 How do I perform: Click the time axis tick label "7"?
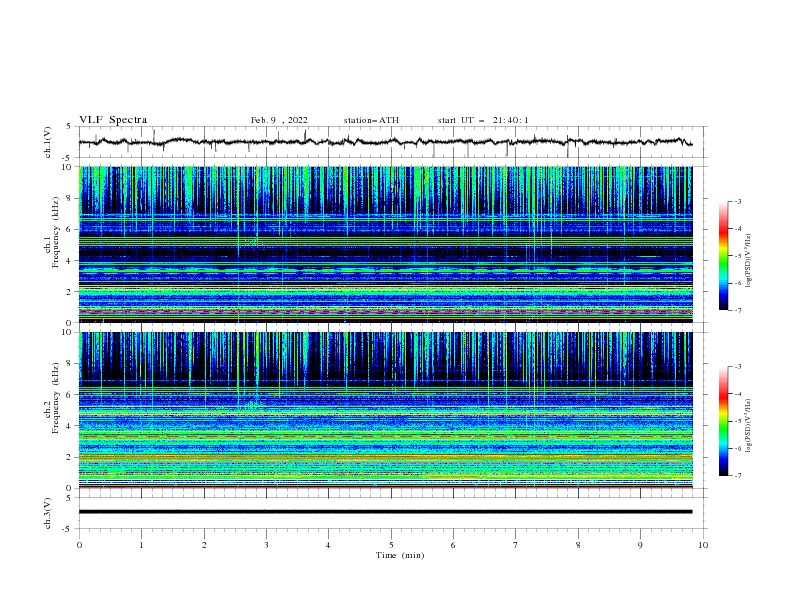(x=516, y=545)
